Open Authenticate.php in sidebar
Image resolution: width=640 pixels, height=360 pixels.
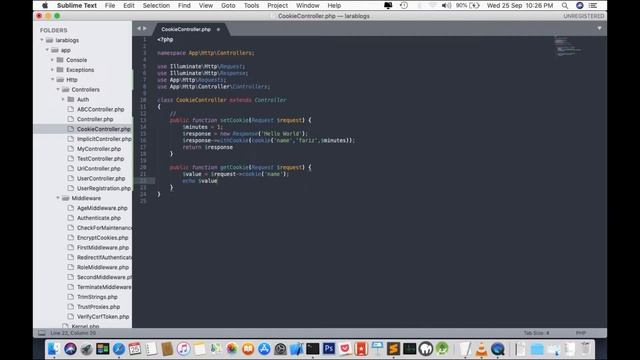(99, 218)
